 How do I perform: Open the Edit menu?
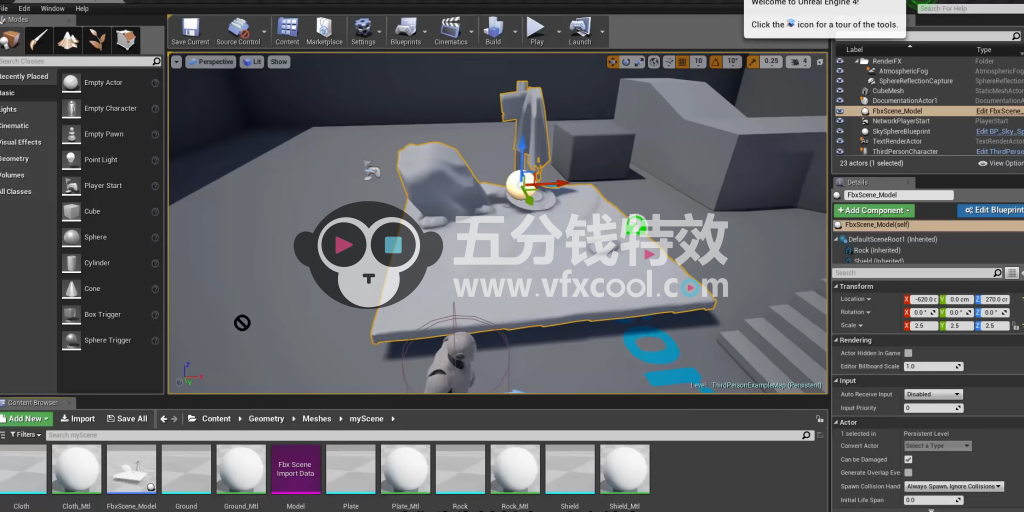24,8
